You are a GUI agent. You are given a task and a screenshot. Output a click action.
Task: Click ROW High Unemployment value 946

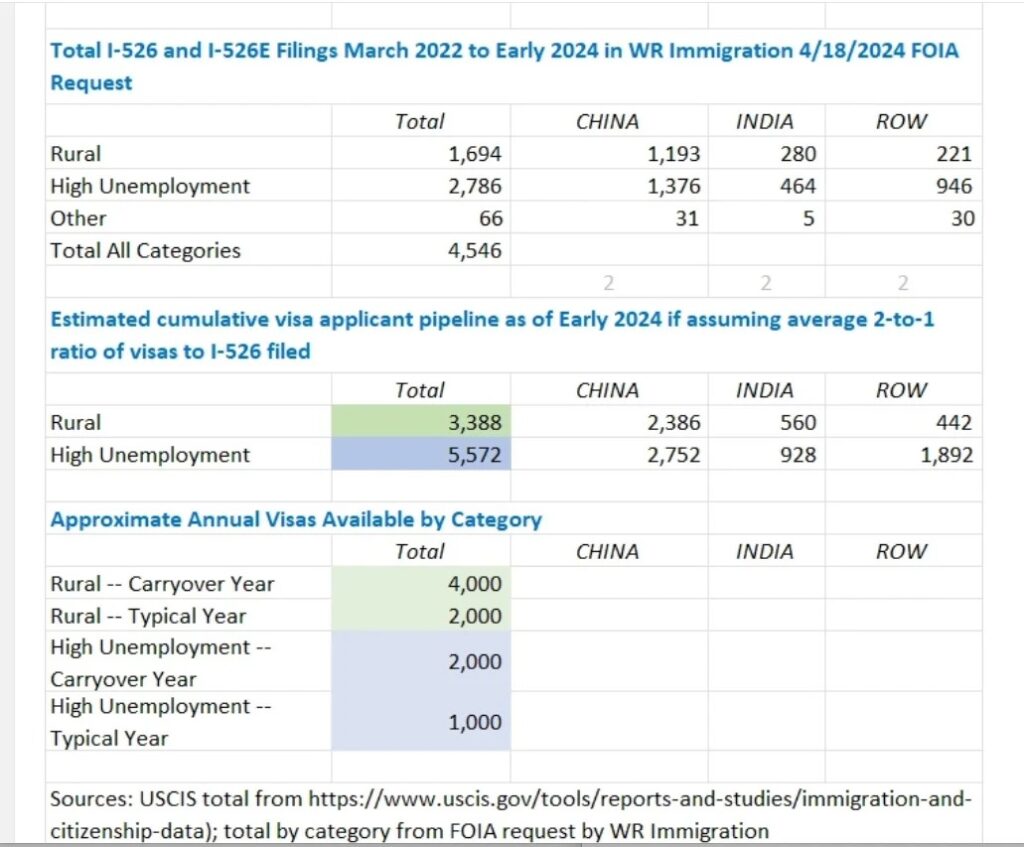pos(954,186)
